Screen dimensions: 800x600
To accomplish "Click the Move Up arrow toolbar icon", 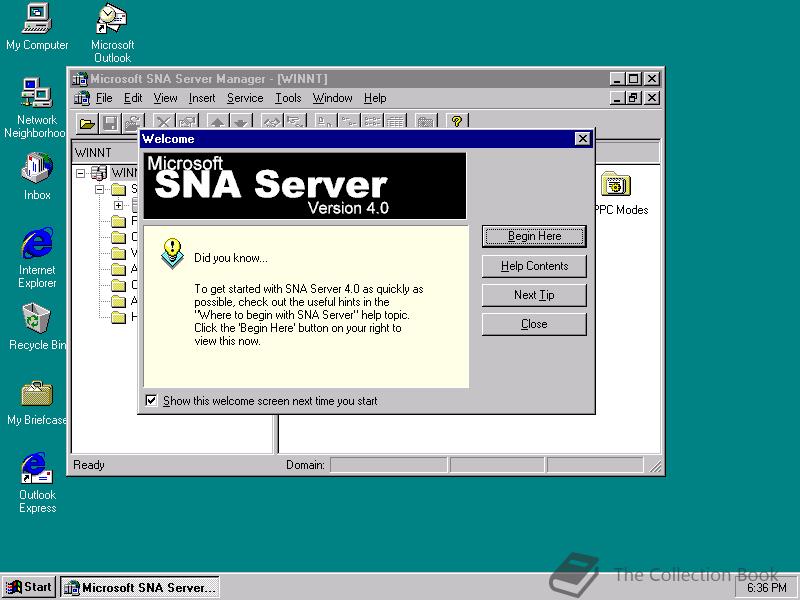I will click(217, 122).
